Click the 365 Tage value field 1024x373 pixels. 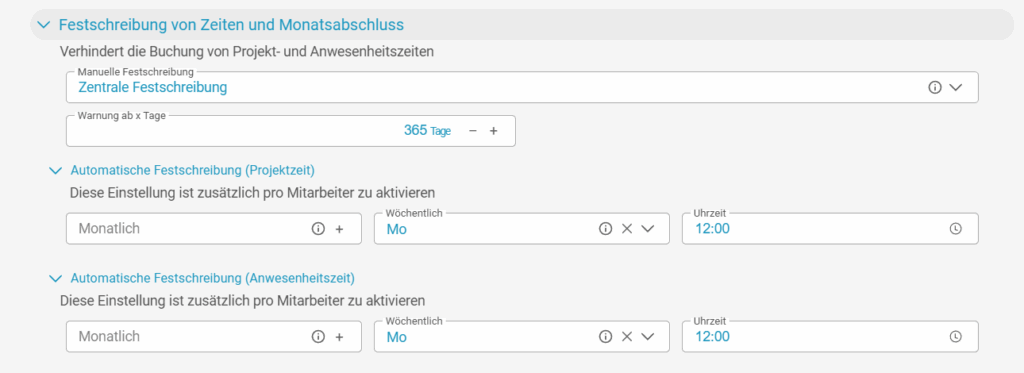tap(291, 131)
